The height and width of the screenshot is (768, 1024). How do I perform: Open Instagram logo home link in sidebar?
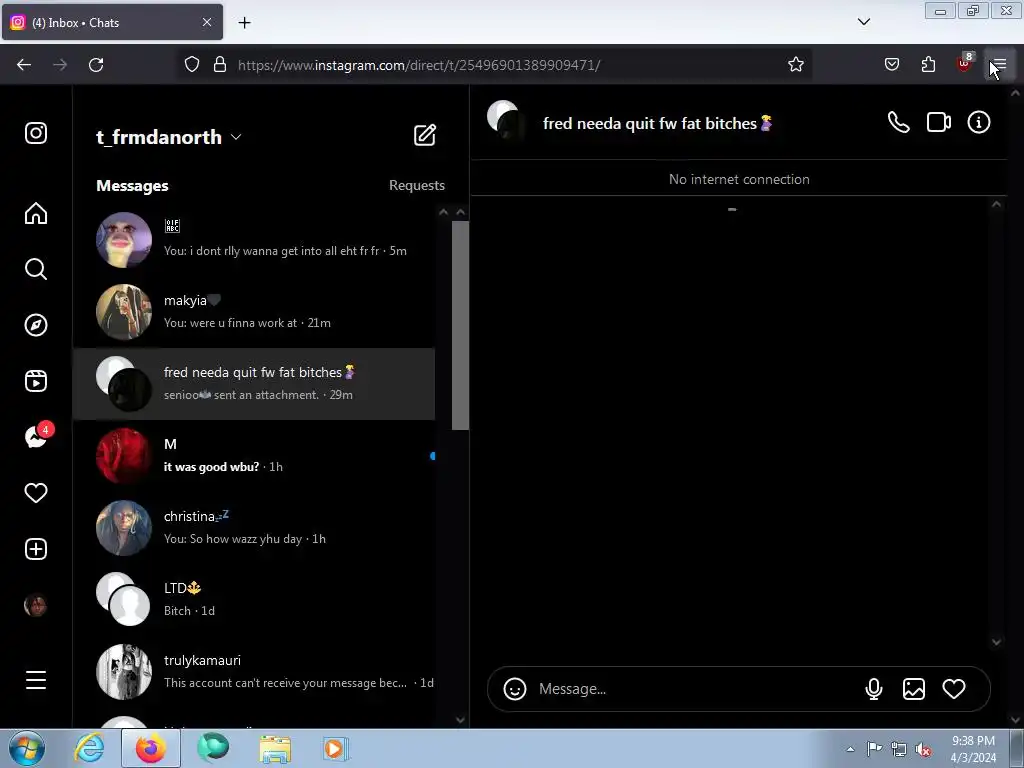(36, 133)
